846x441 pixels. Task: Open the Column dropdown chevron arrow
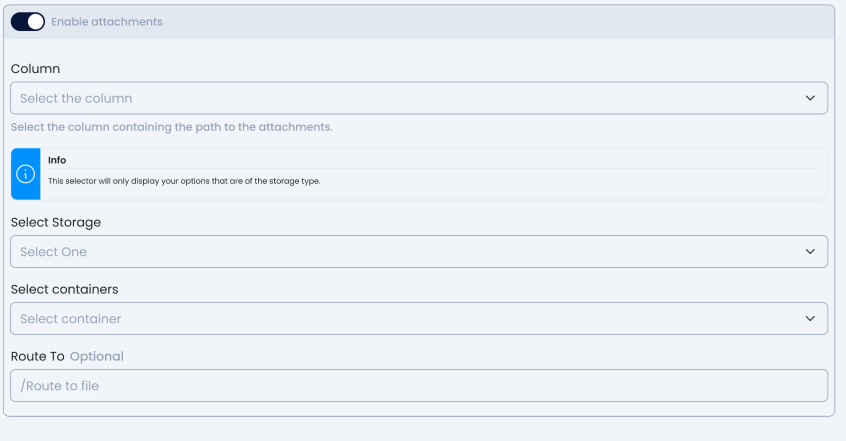pyautogui.click(x=810, y=98)
